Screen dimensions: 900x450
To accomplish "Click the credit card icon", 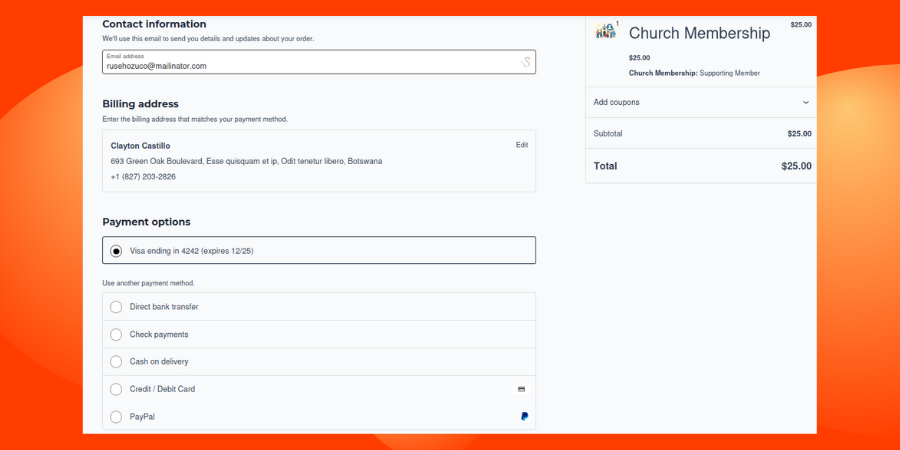I will coord(521,389).
